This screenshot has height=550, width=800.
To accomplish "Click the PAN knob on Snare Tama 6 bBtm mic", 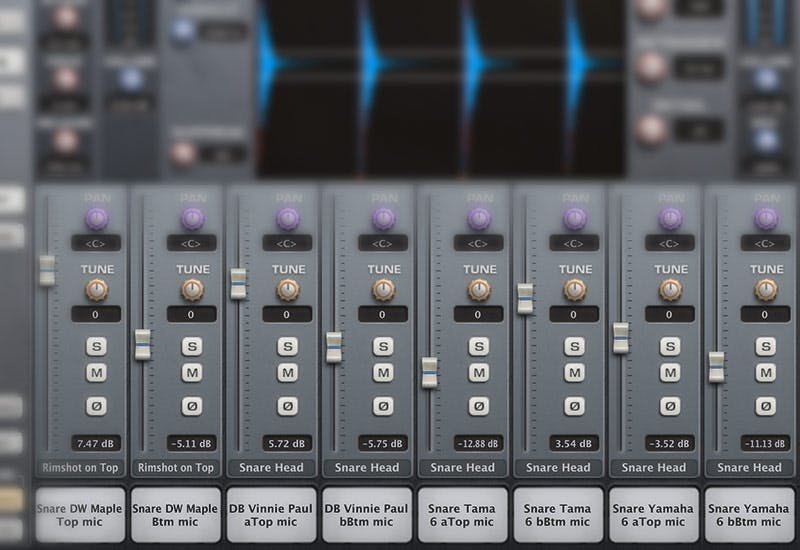I will [575, 218].
